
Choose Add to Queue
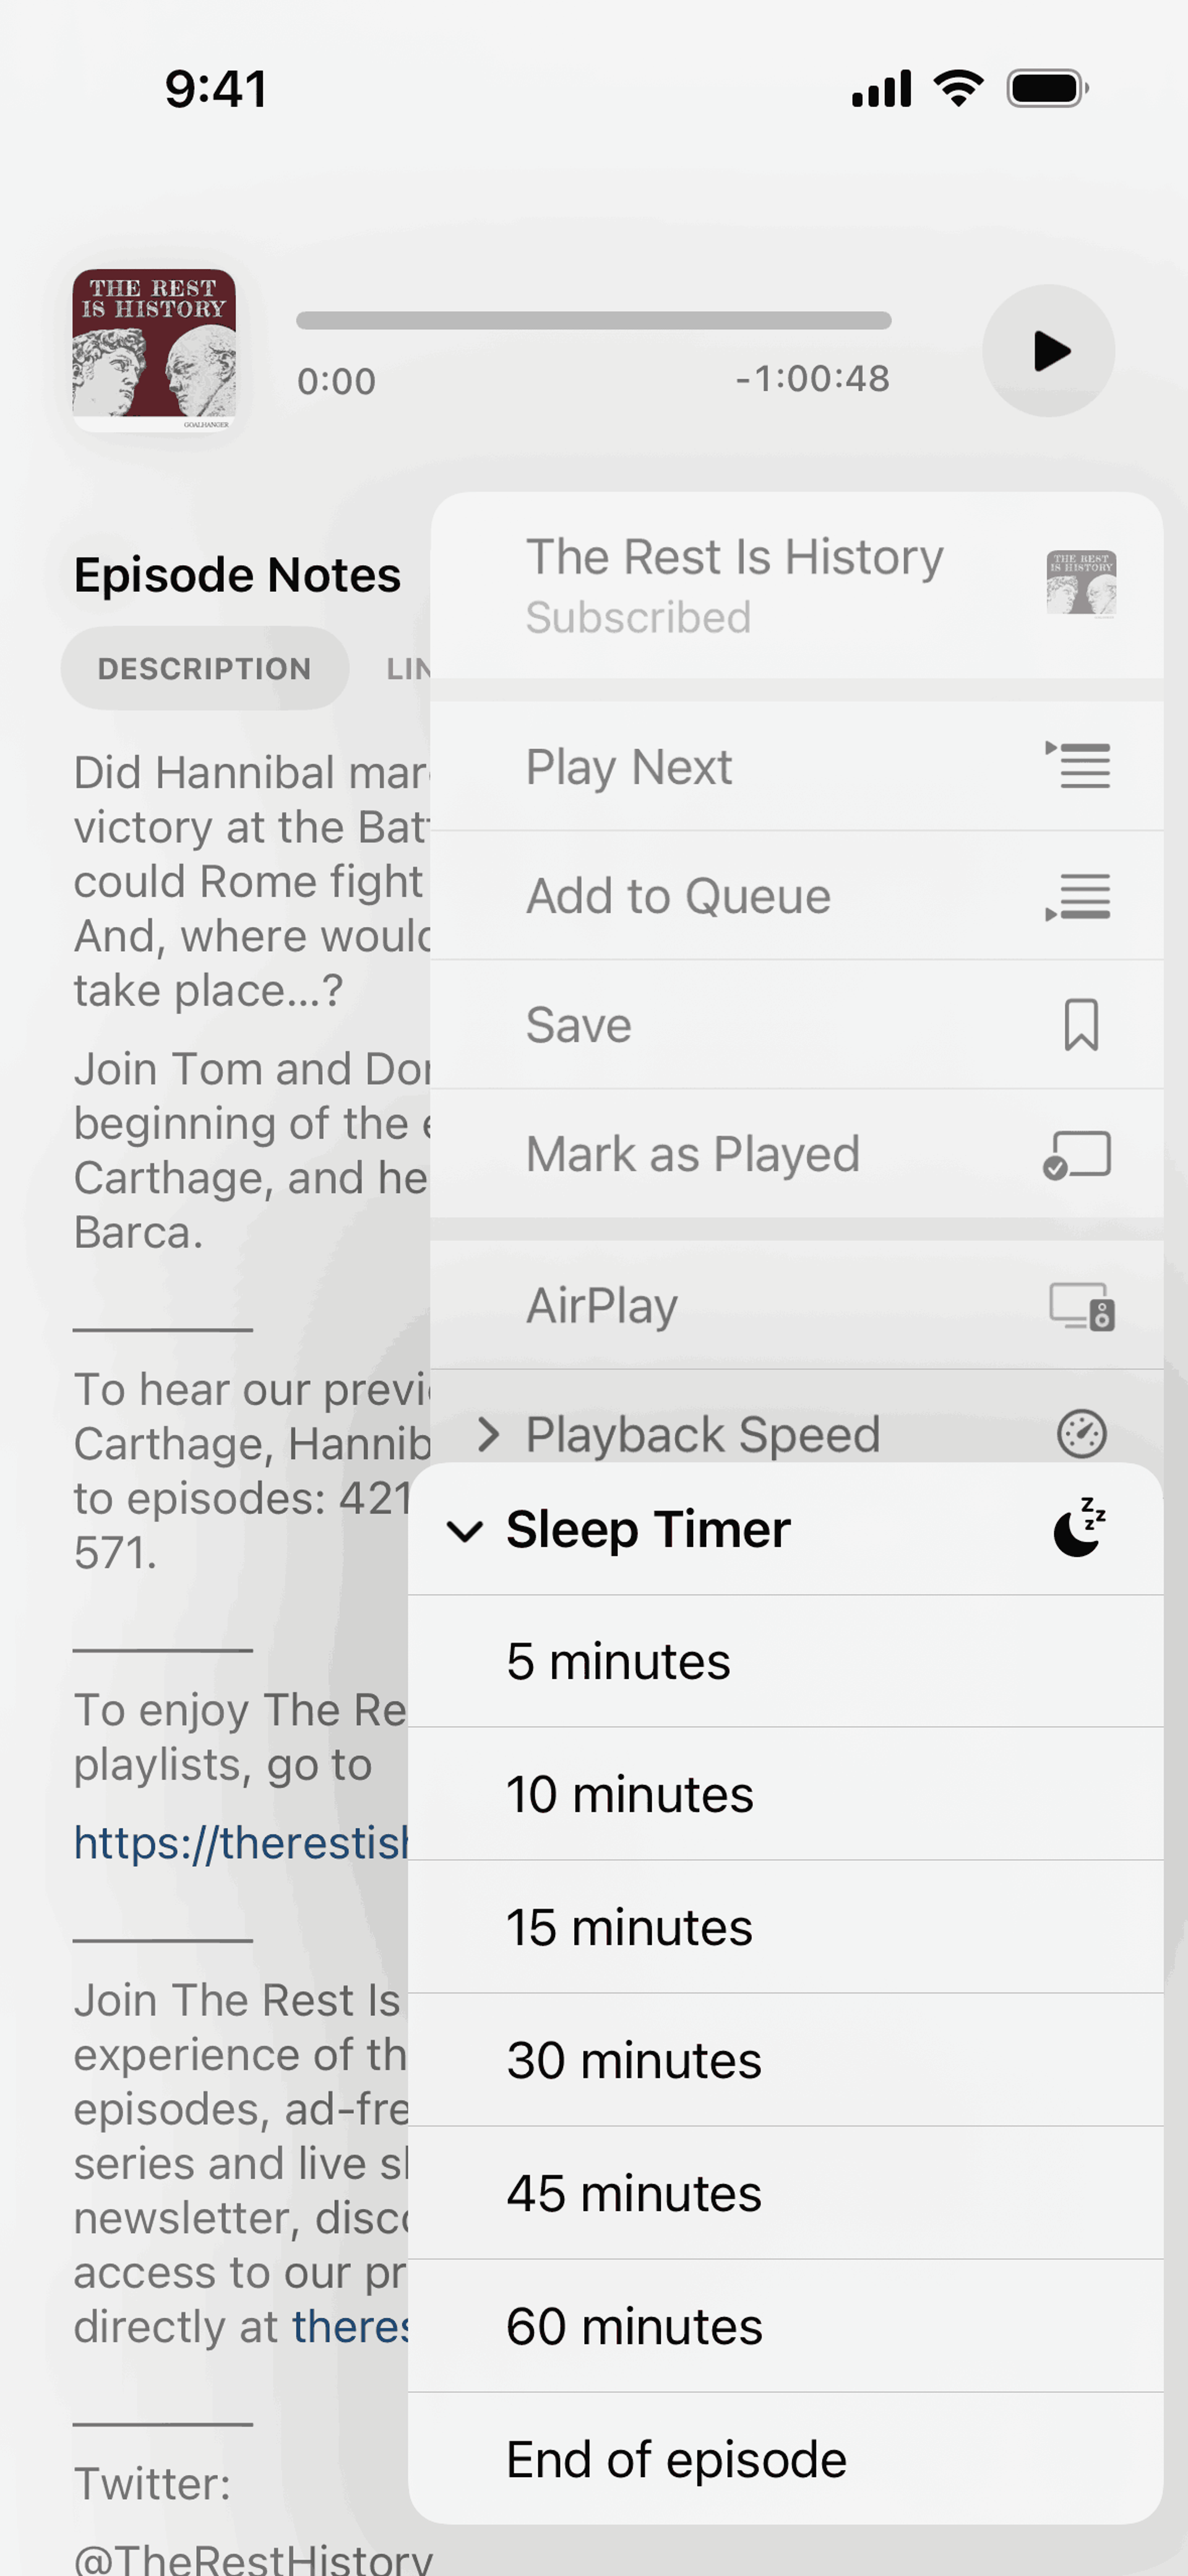796,895
